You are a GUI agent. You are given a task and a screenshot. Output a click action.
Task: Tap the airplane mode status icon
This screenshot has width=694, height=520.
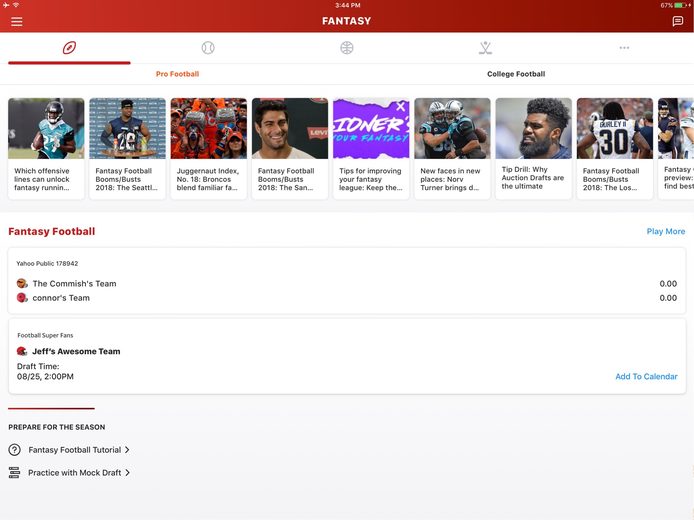(x=6, y=5)
